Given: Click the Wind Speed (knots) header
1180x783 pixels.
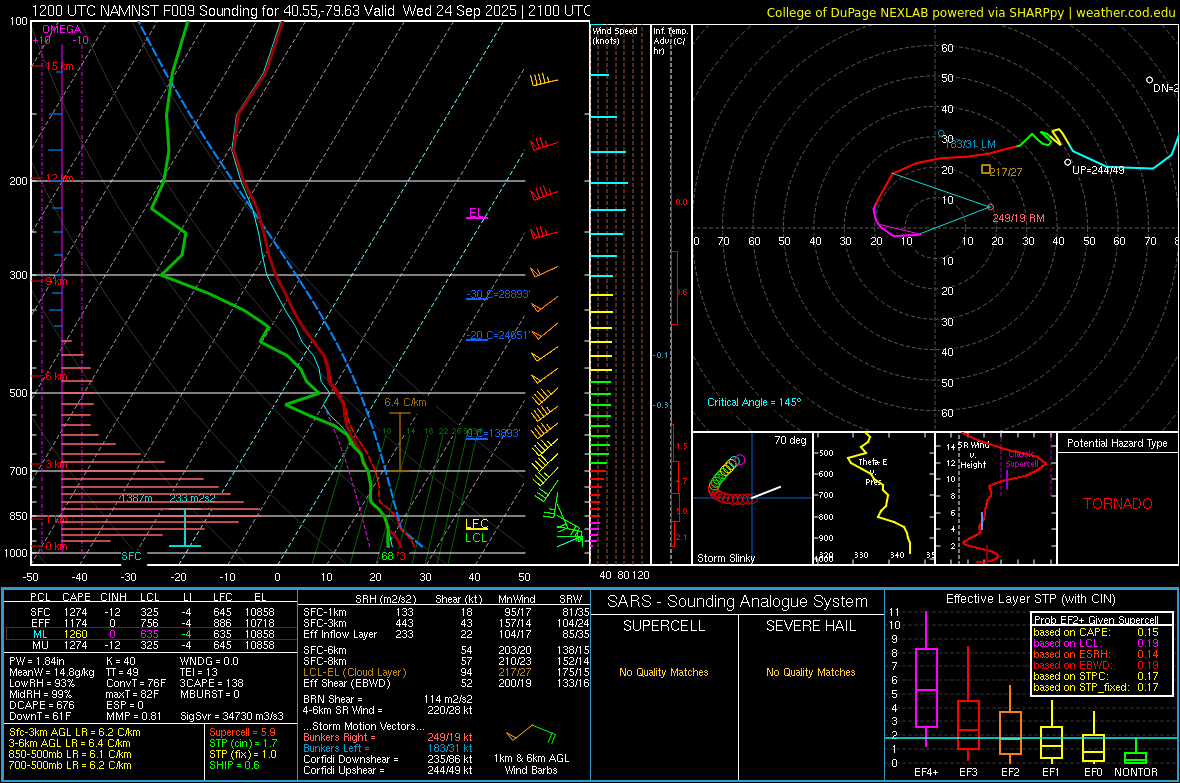Looking at the screenshot, I should (x=614, y=35).
